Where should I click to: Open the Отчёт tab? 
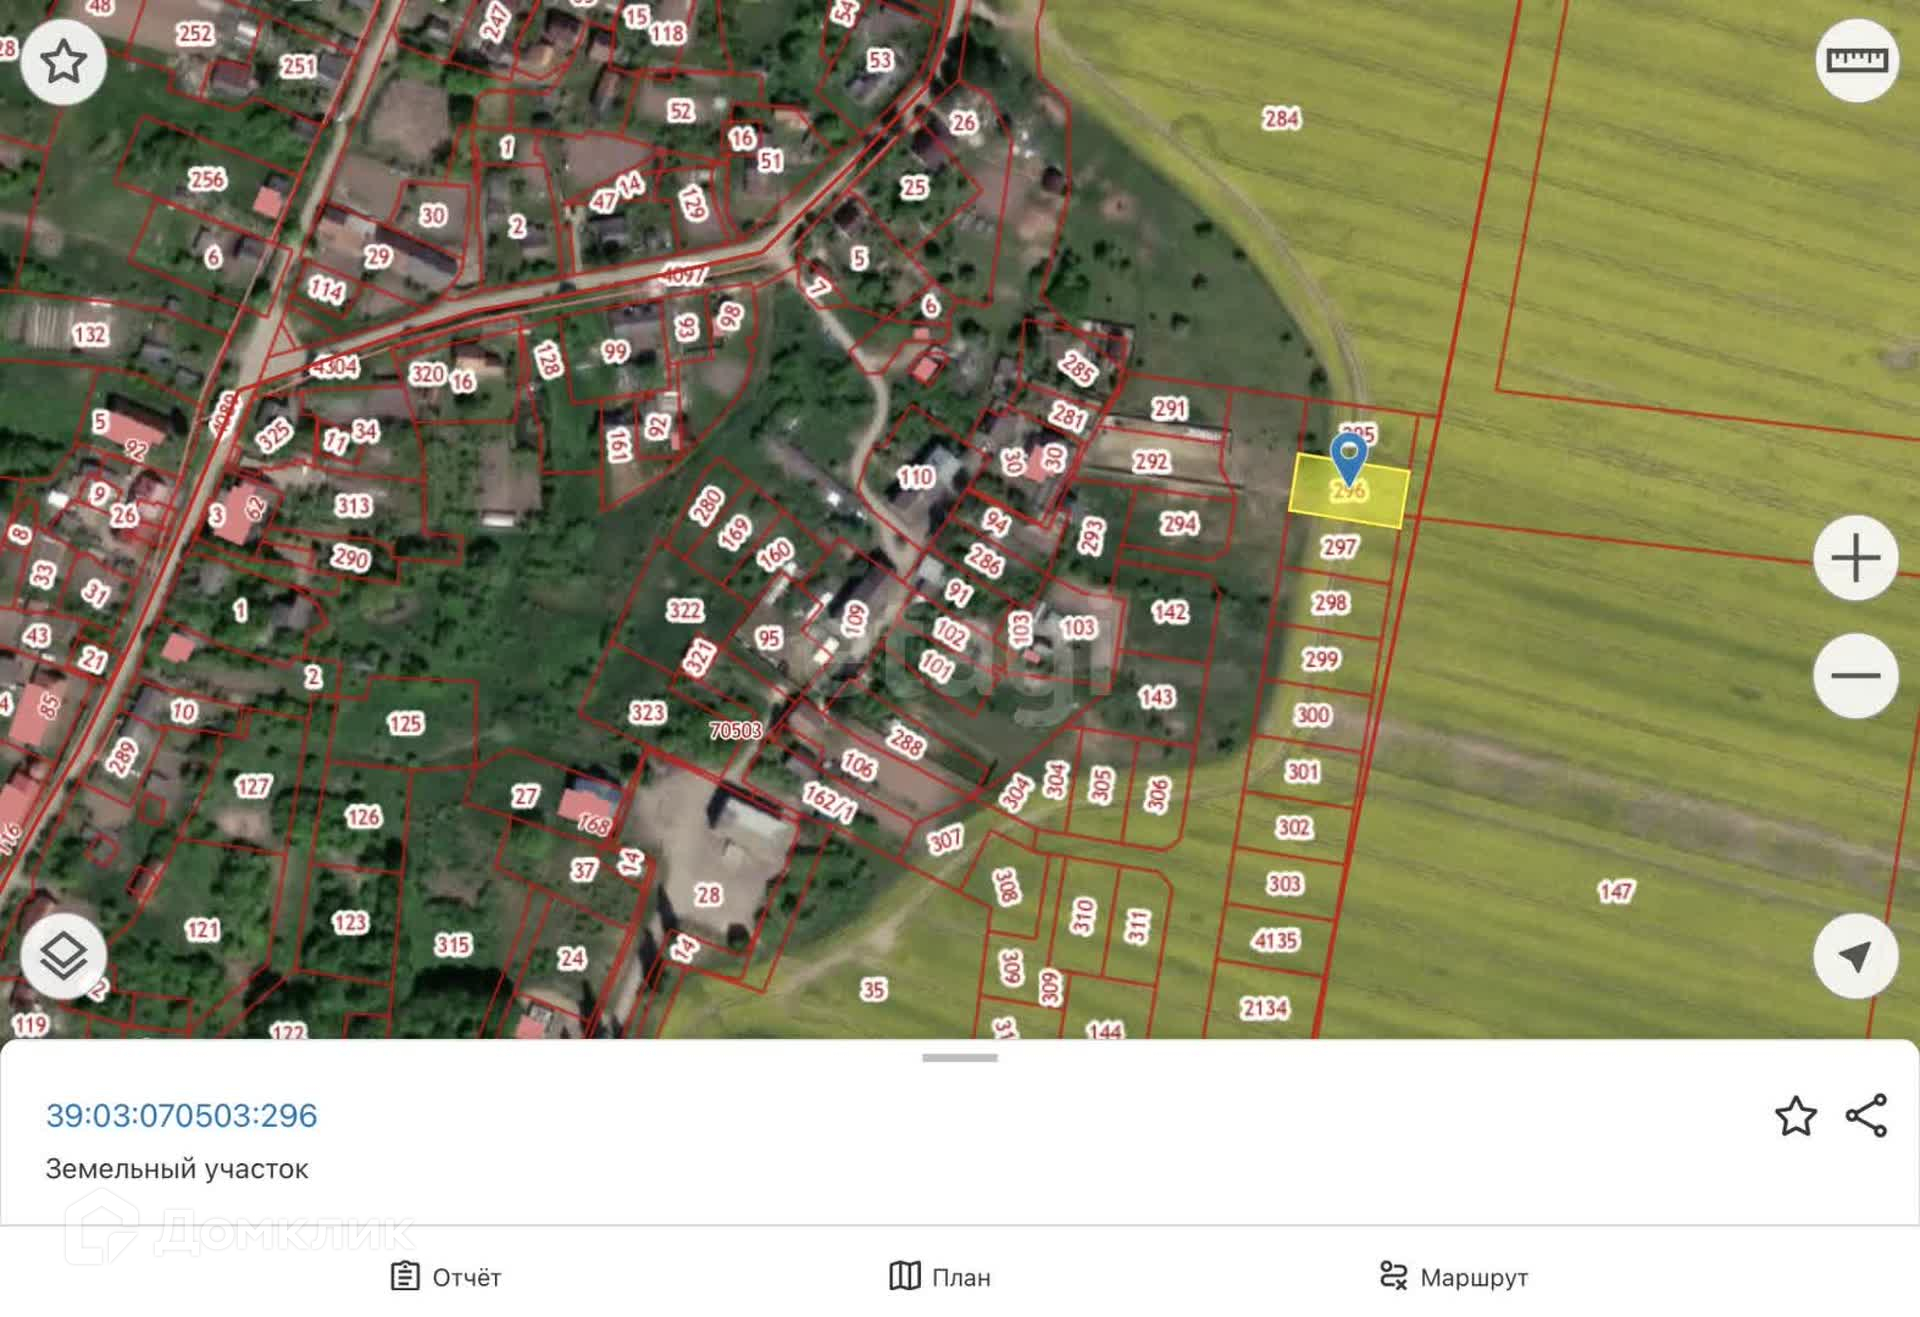[446, 1276]
